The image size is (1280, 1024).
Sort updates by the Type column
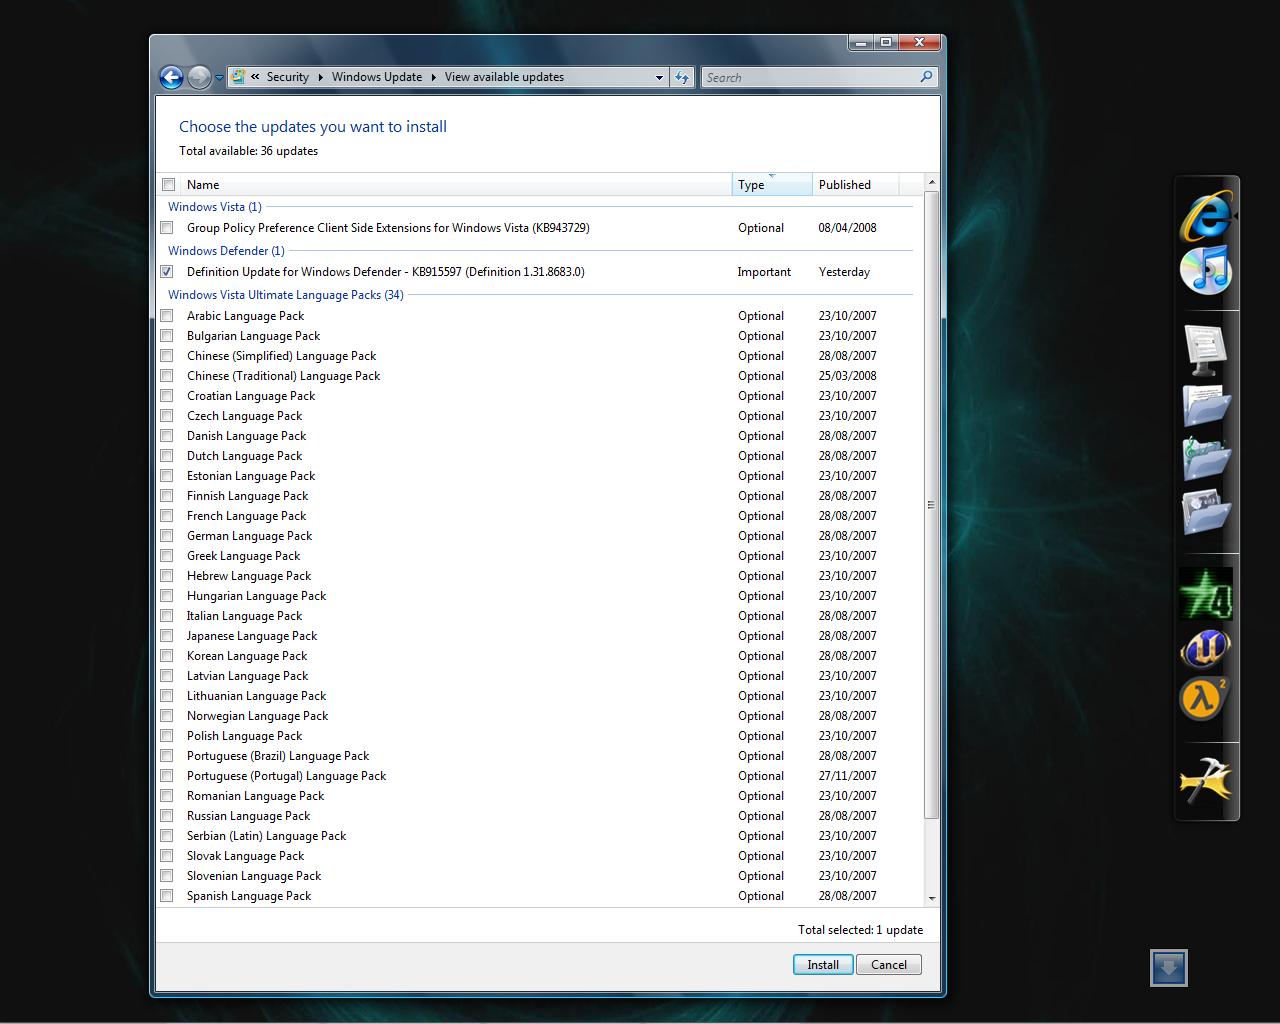[x=772, y=184]
